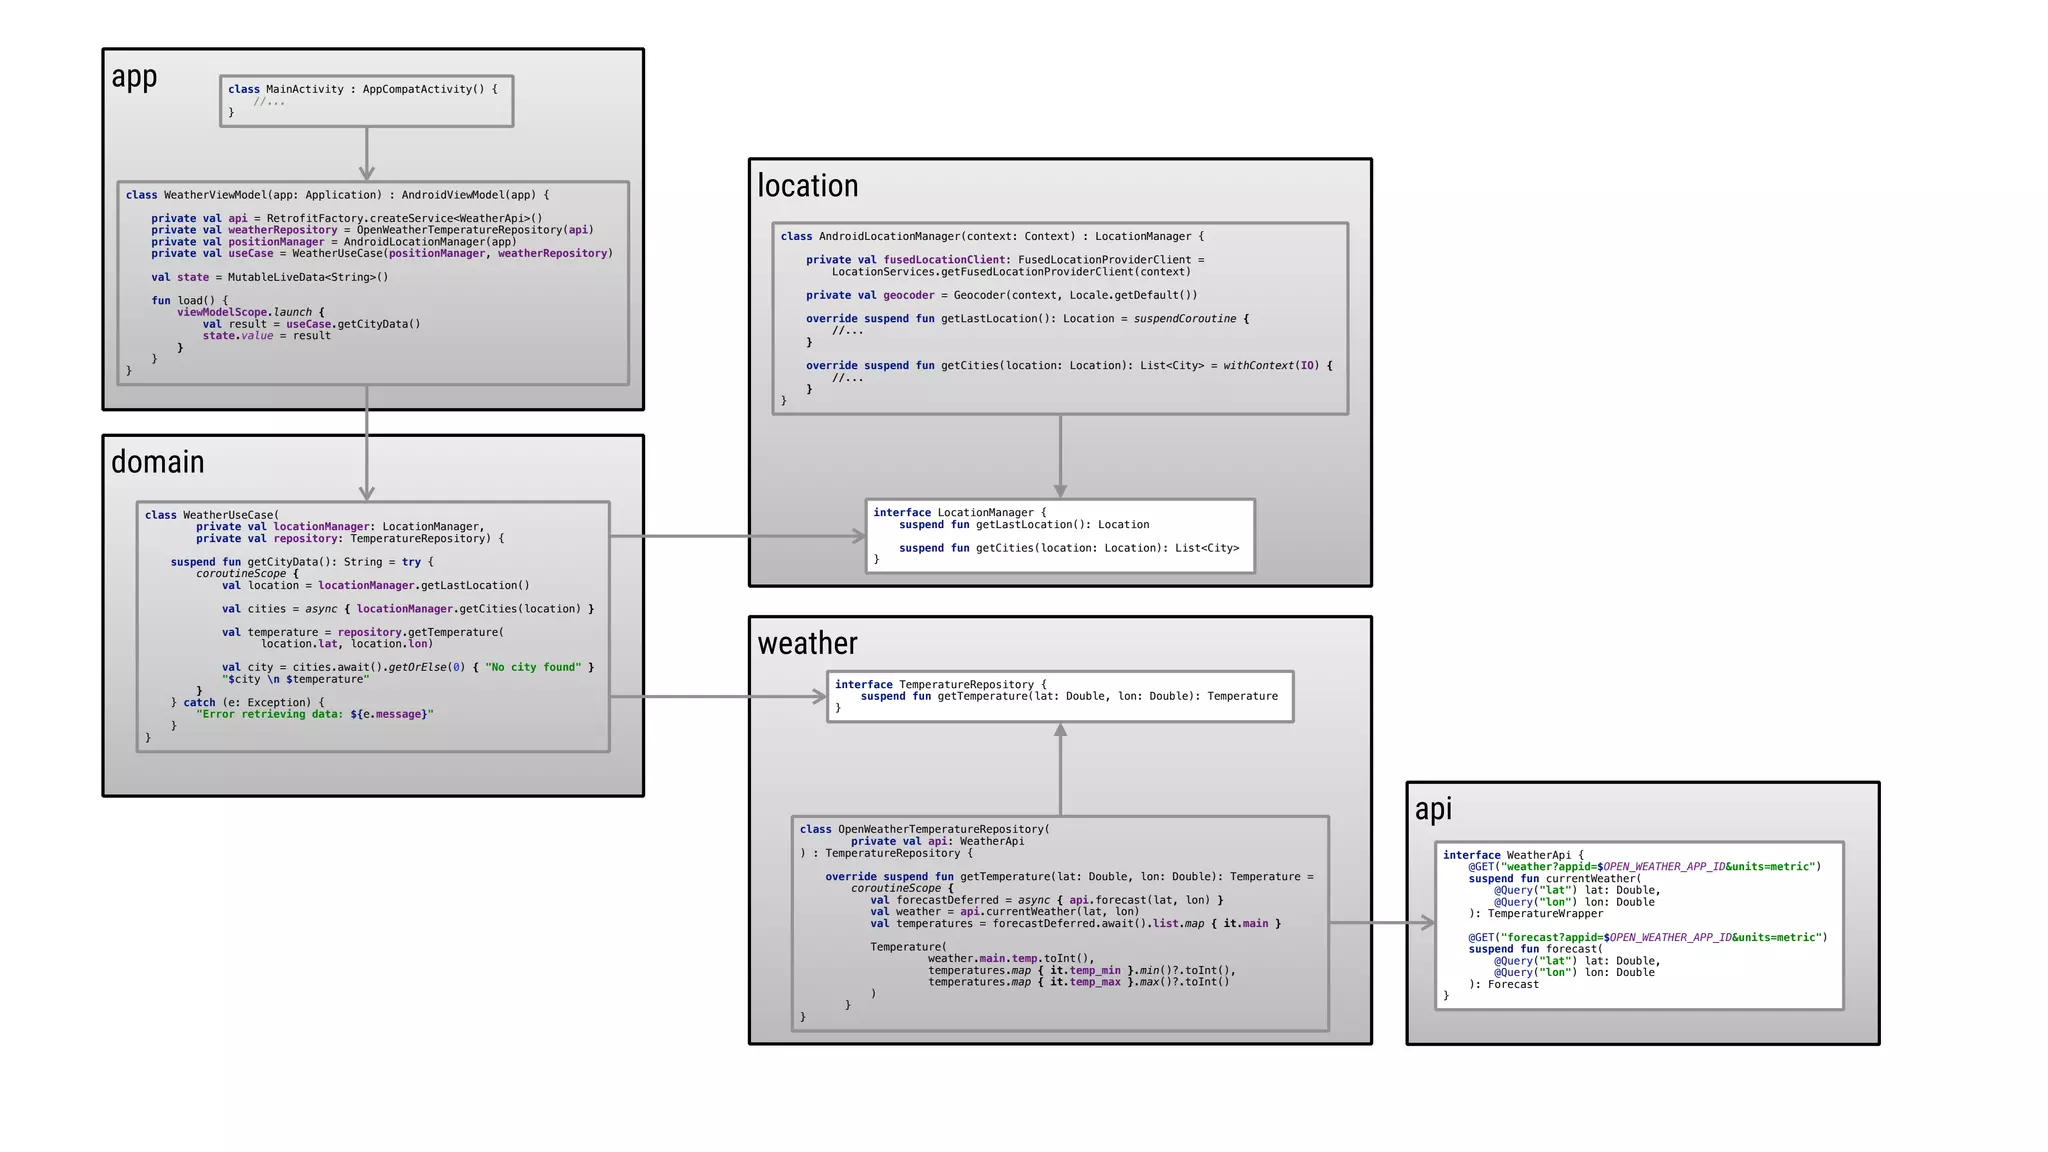The width and height of the screenshot is (2048, 1152).
Task: Click the OpenWeatherTemperatureRepository class box
Action: pos(1060,923)
